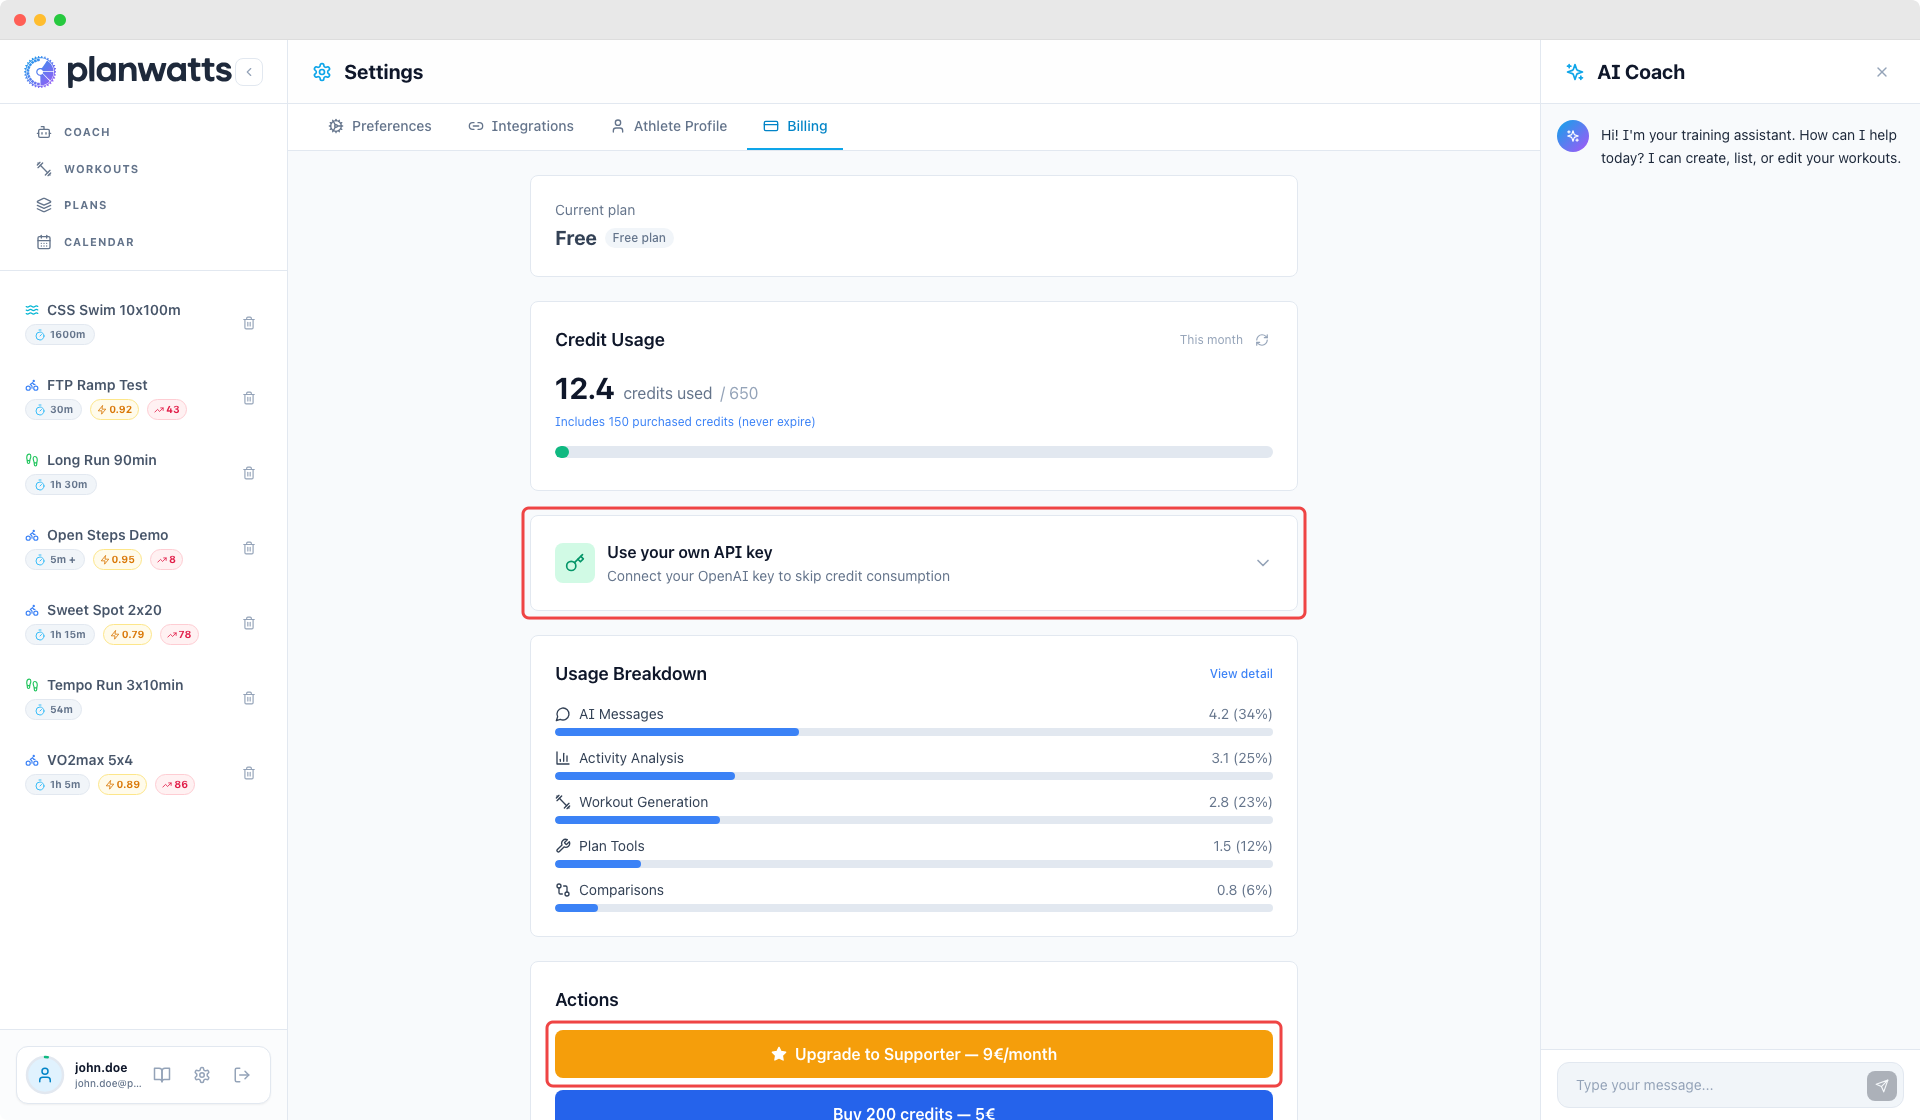Click the planwatts logo icon
1920x1120 pixels.
tap(40, 71)
